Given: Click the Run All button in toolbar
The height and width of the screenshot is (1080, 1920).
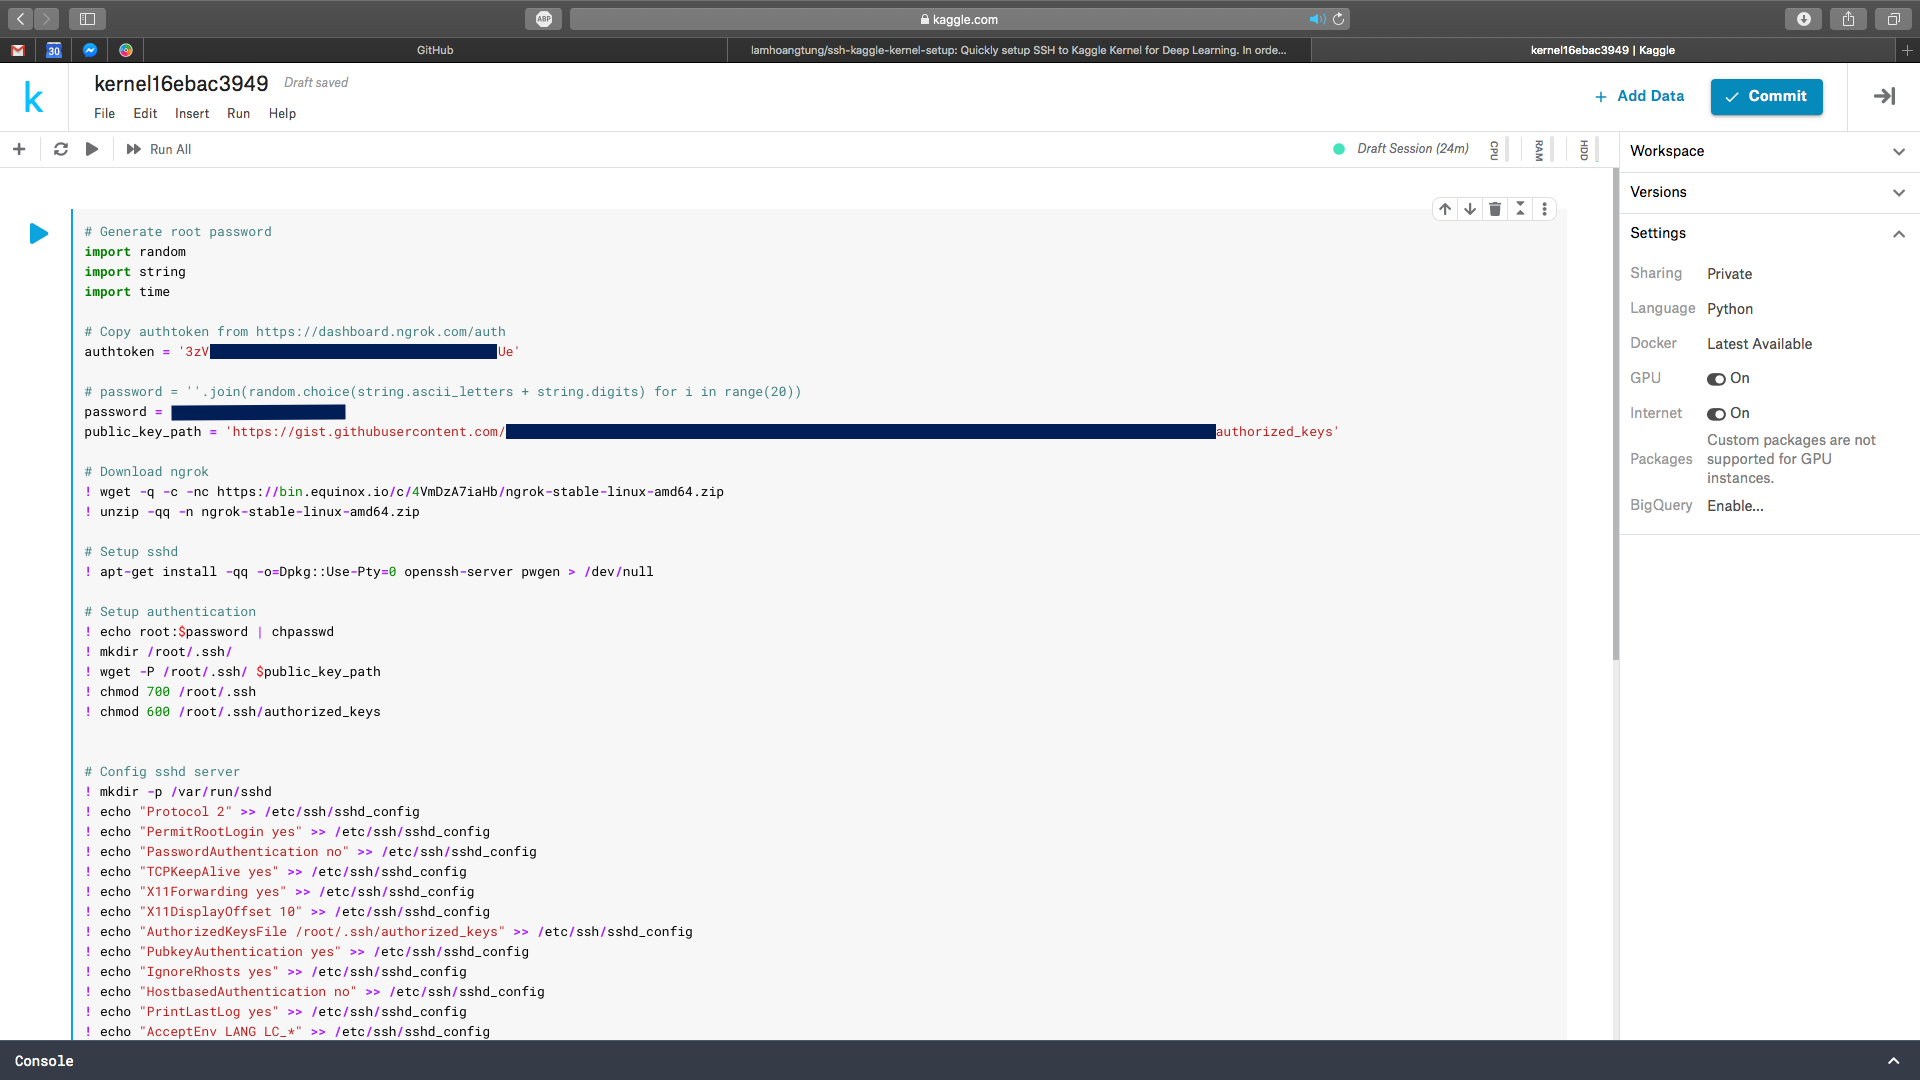Looking at the screenshot, I should point(157,149).
